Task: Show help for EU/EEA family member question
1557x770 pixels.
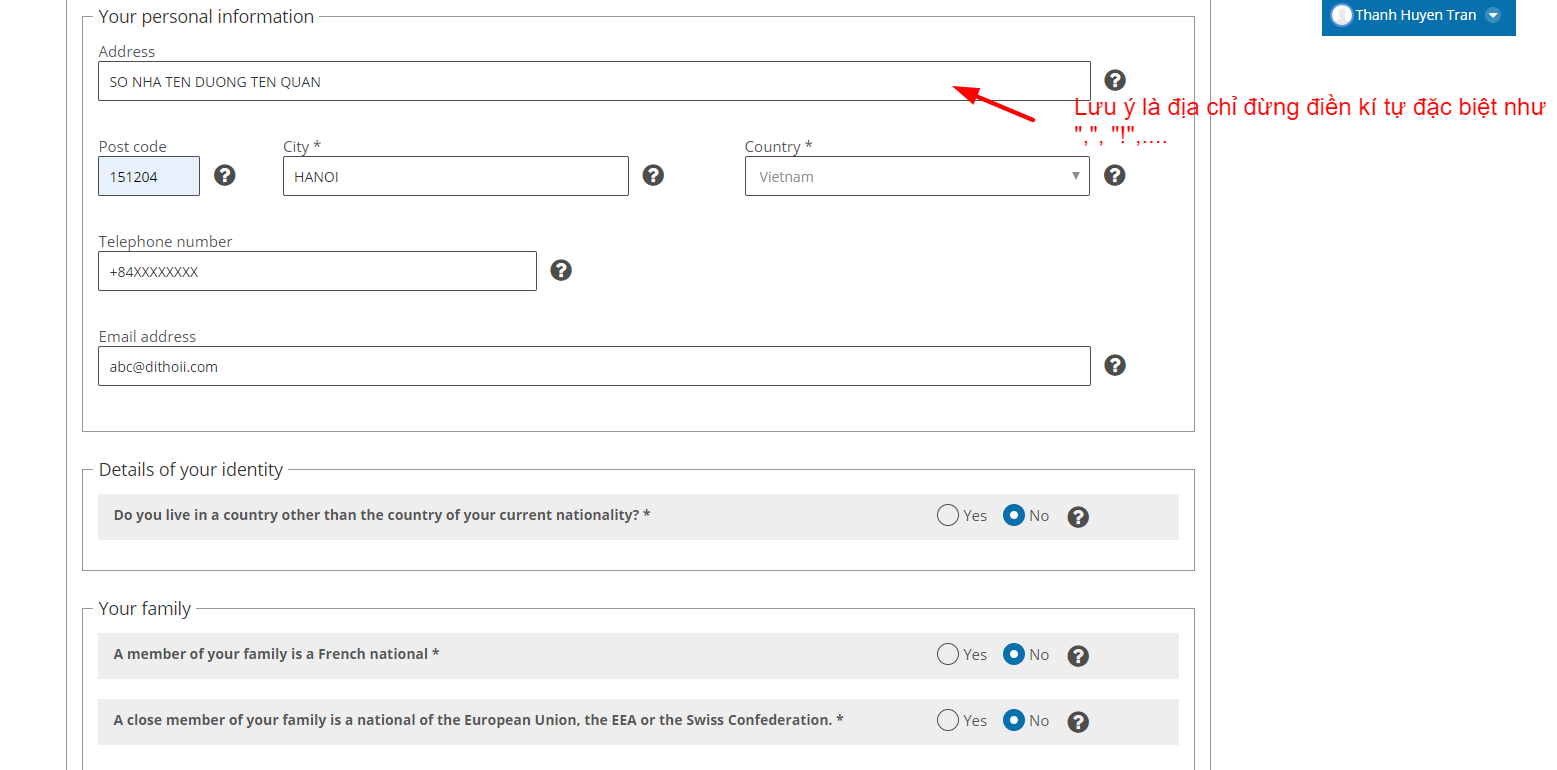Action: pyautogui.click(x=1078, y=722)
